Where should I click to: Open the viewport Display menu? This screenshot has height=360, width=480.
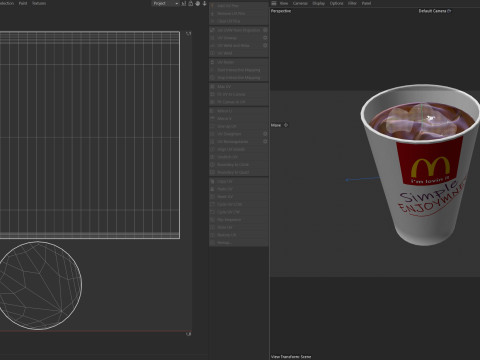tap(318, 3)
